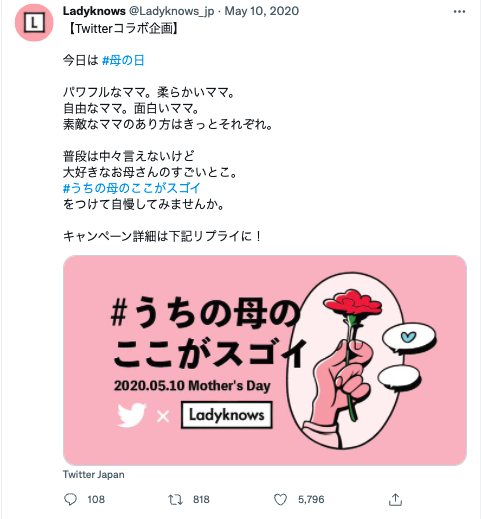
Task: Like the tweet with heart icon
Action: click(280, 499)
